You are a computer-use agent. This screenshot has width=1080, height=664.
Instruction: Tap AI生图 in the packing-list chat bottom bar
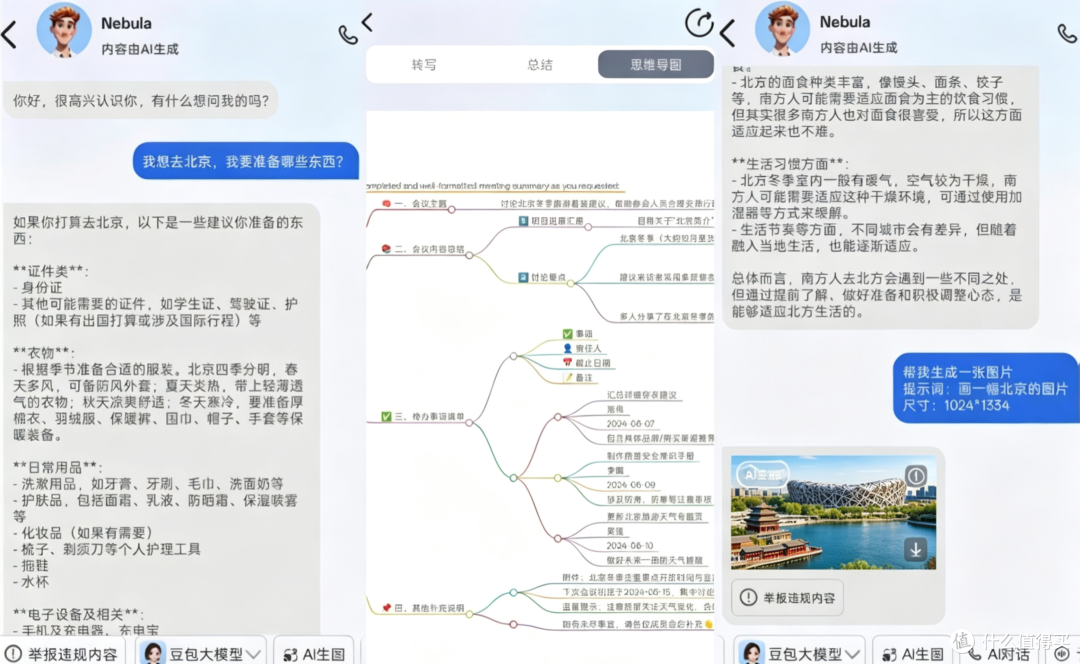point(314,654)
